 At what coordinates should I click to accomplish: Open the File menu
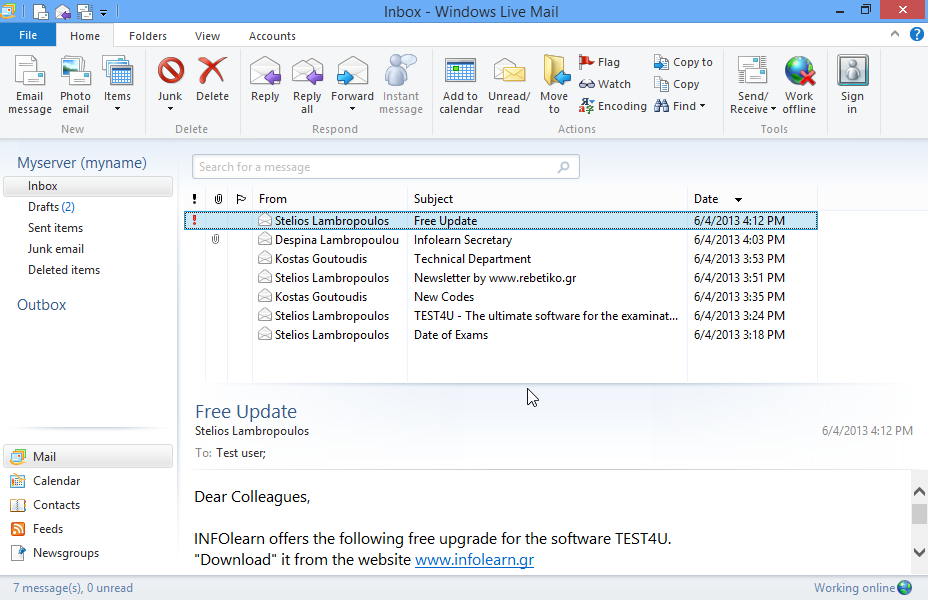tap(28, 35)
